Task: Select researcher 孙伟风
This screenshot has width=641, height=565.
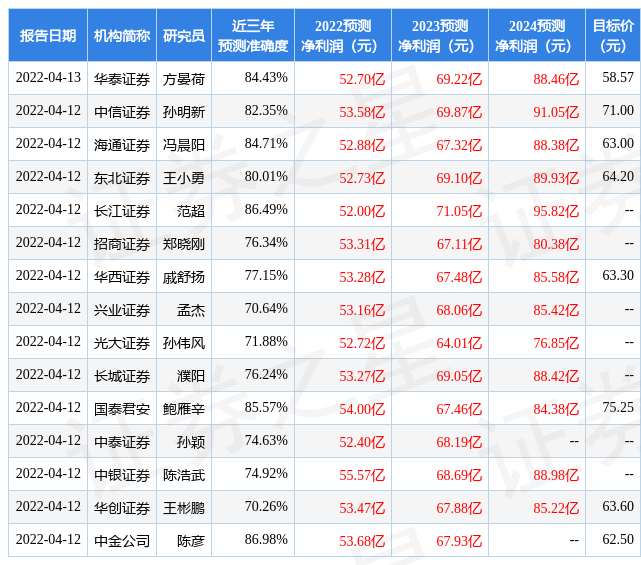Action: coord(184,343)
